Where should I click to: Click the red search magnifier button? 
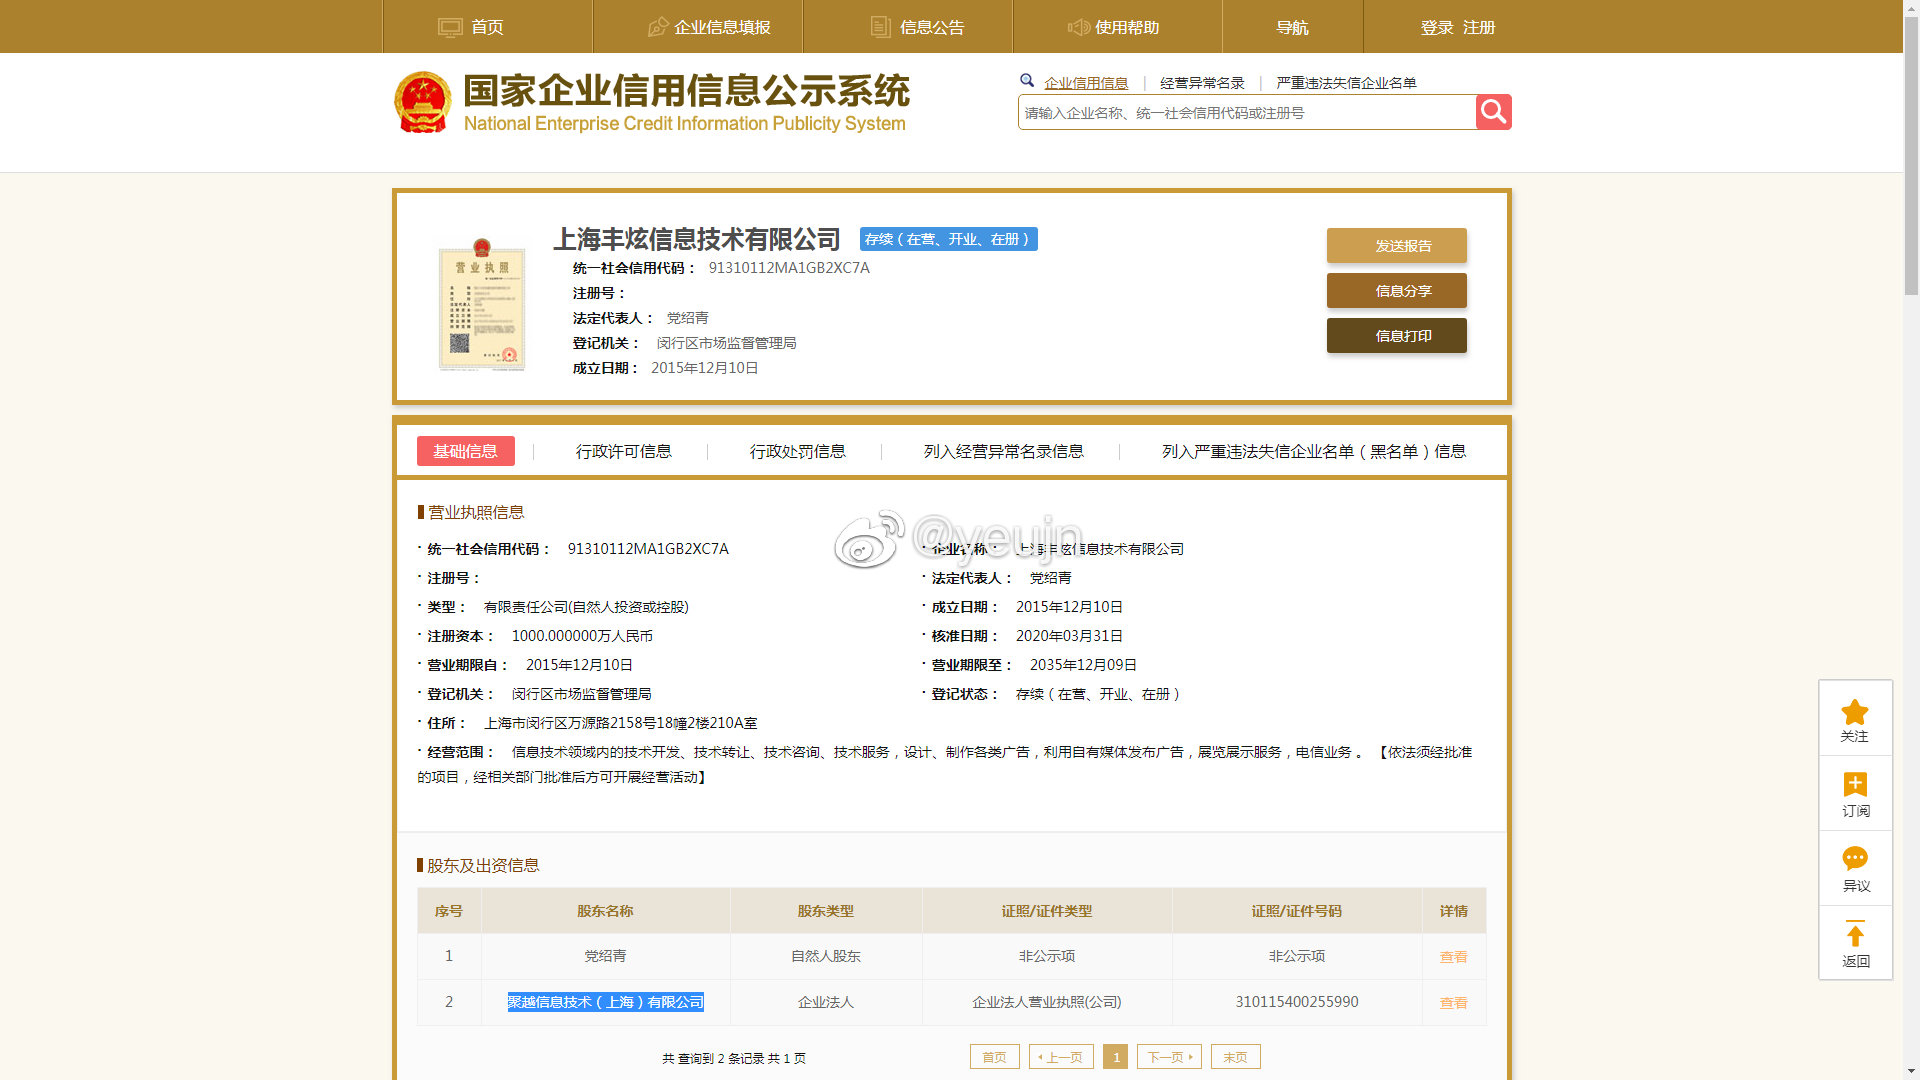click(1493, 112)
